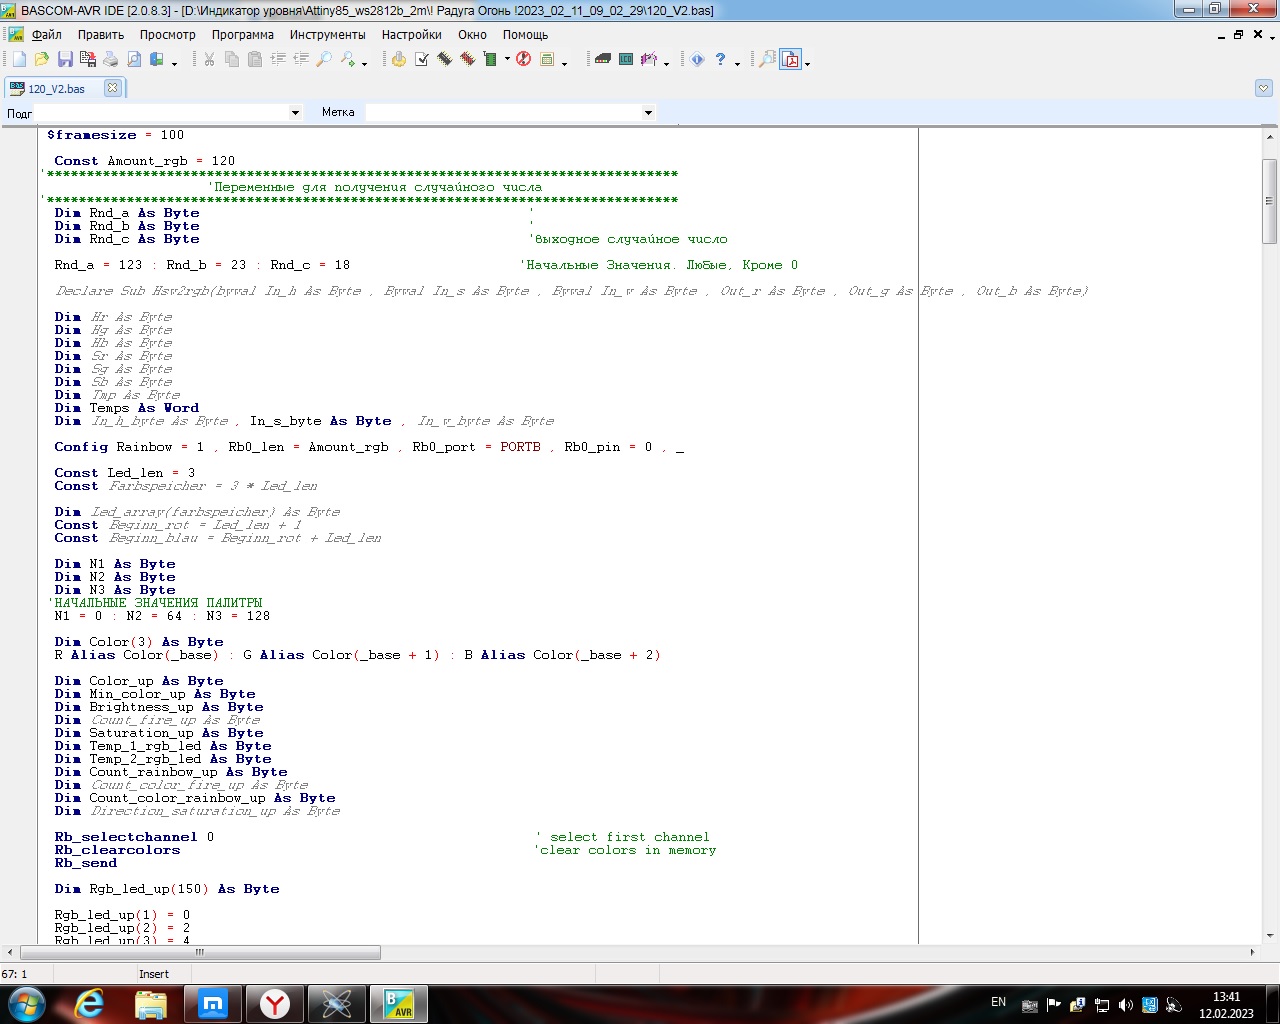The image size is (1280, 1024).
Task: Click the black chip Show Result icon
Action: pos(444,60)
